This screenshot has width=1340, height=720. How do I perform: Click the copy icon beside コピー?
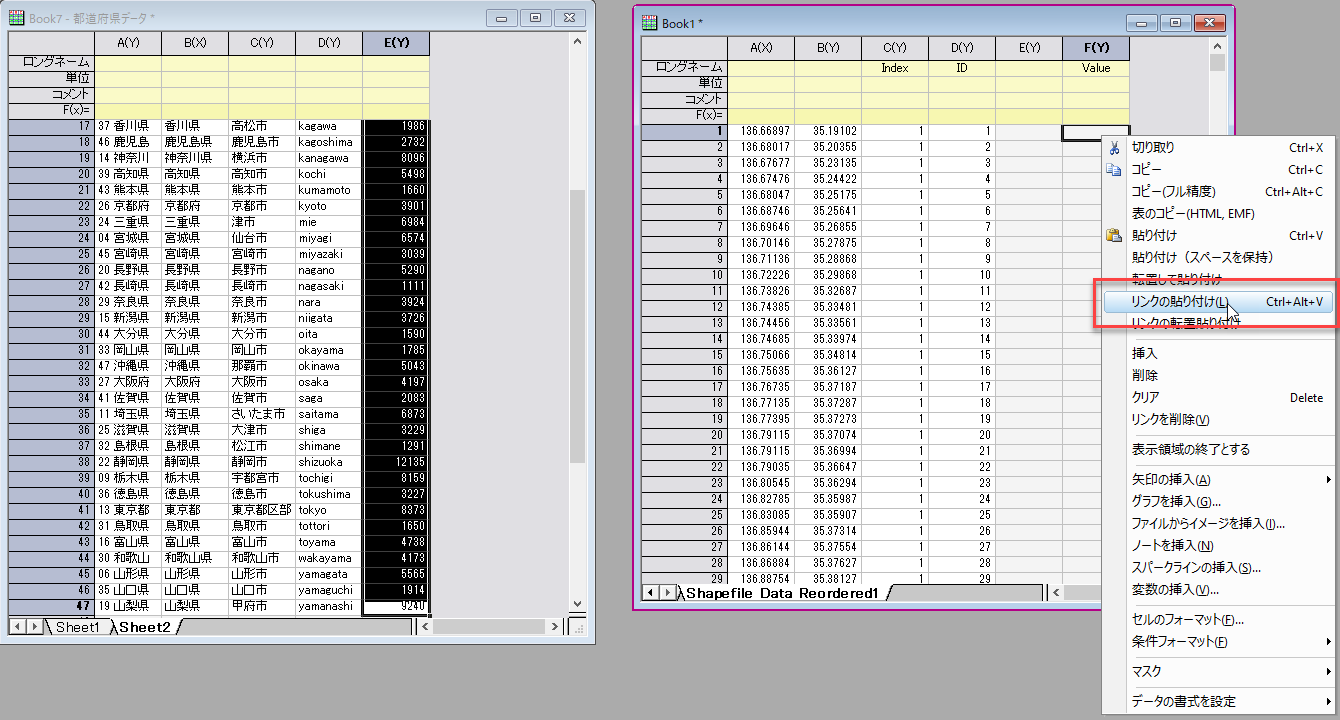(1114, 169)
